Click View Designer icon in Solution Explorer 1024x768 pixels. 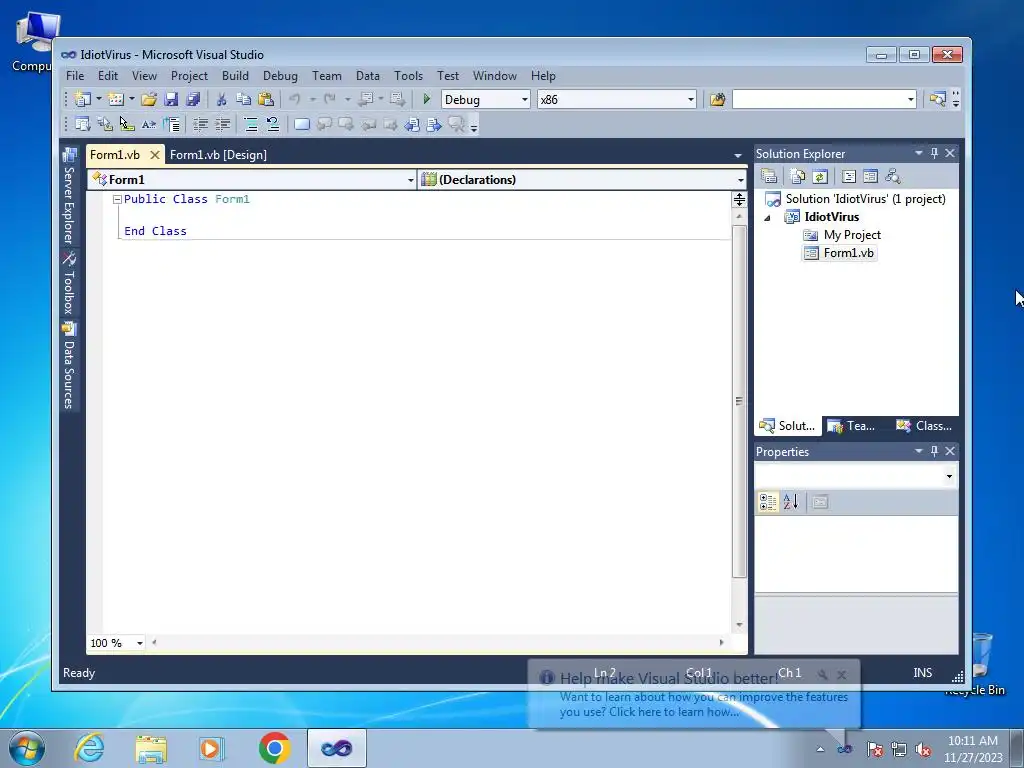(871, 176)
